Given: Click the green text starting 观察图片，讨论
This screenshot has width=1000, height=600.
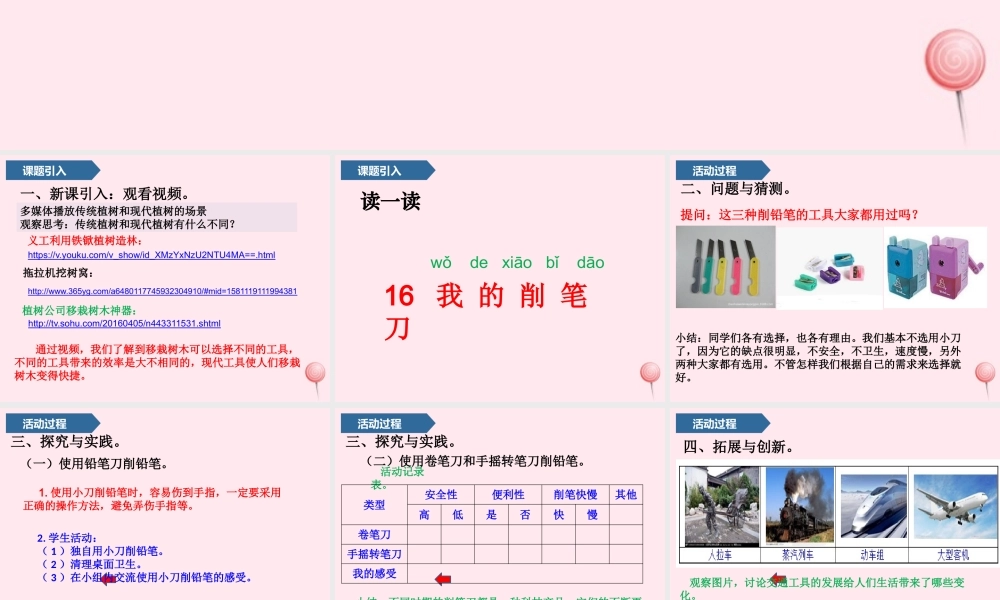Looking at the screenshot, I should (823, 588).
